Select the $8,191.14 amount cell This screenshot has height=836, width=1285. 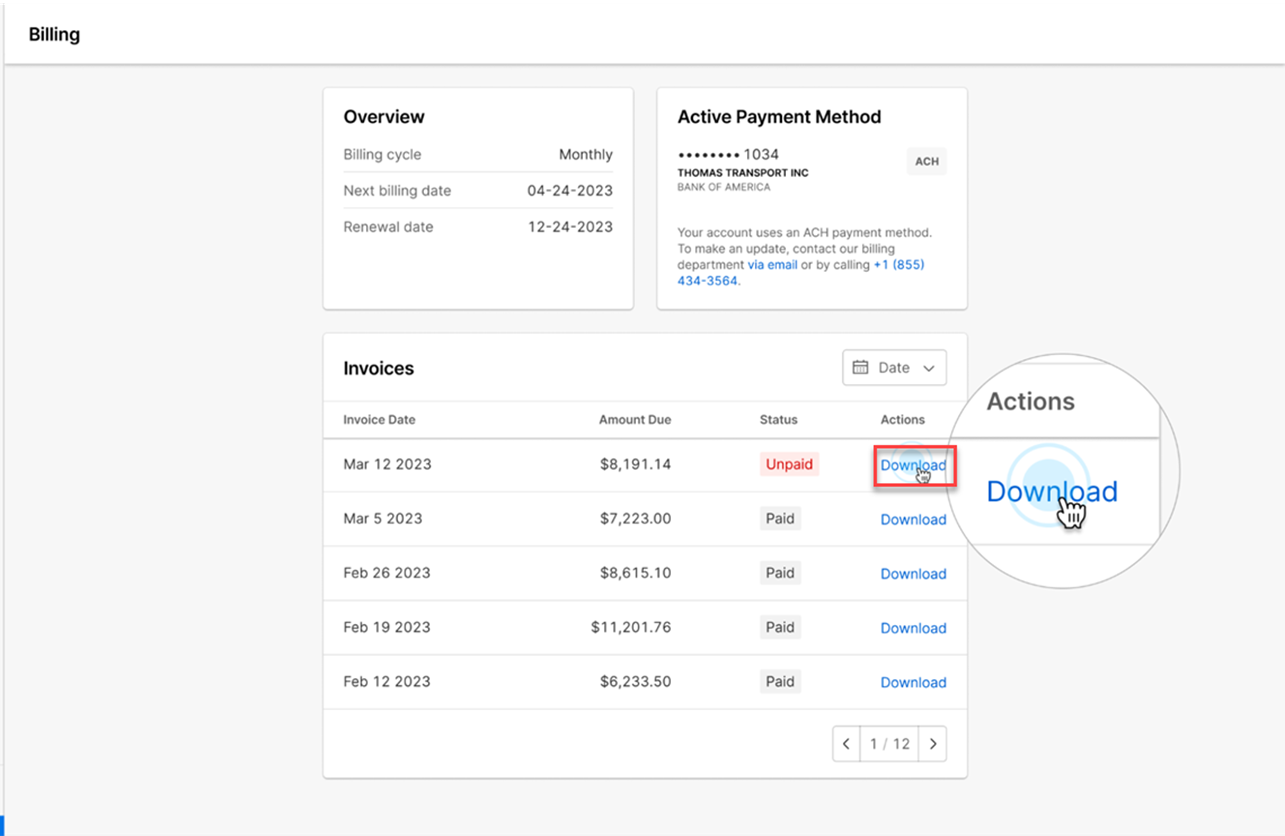pos(635,464)
